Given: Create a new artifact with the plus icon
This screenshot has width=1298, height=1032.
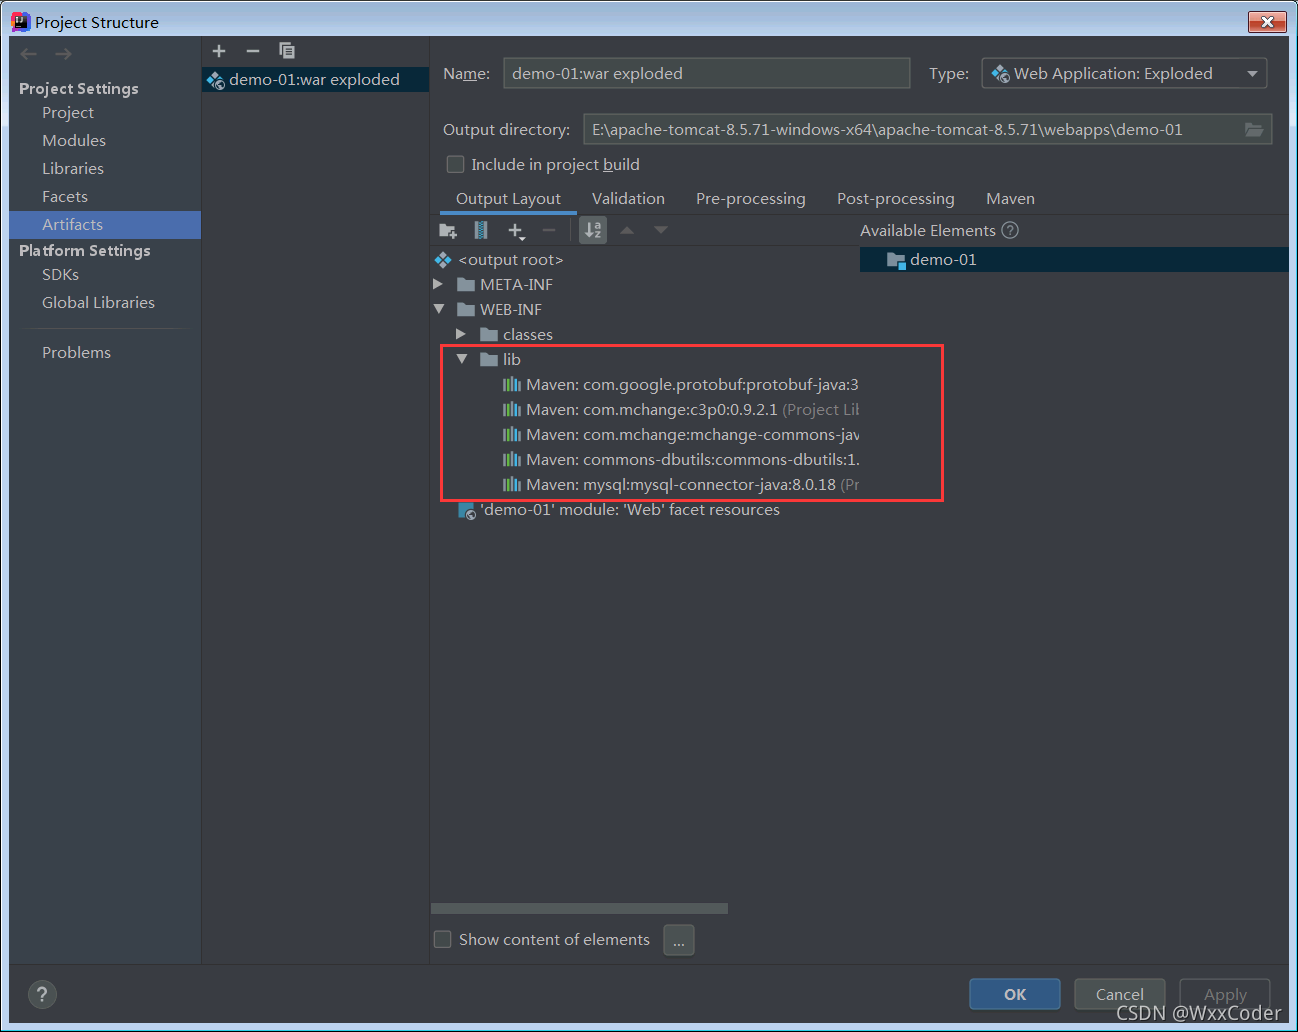Looking at the screenshot, I should pyautogui.click(x=218, y=50).
